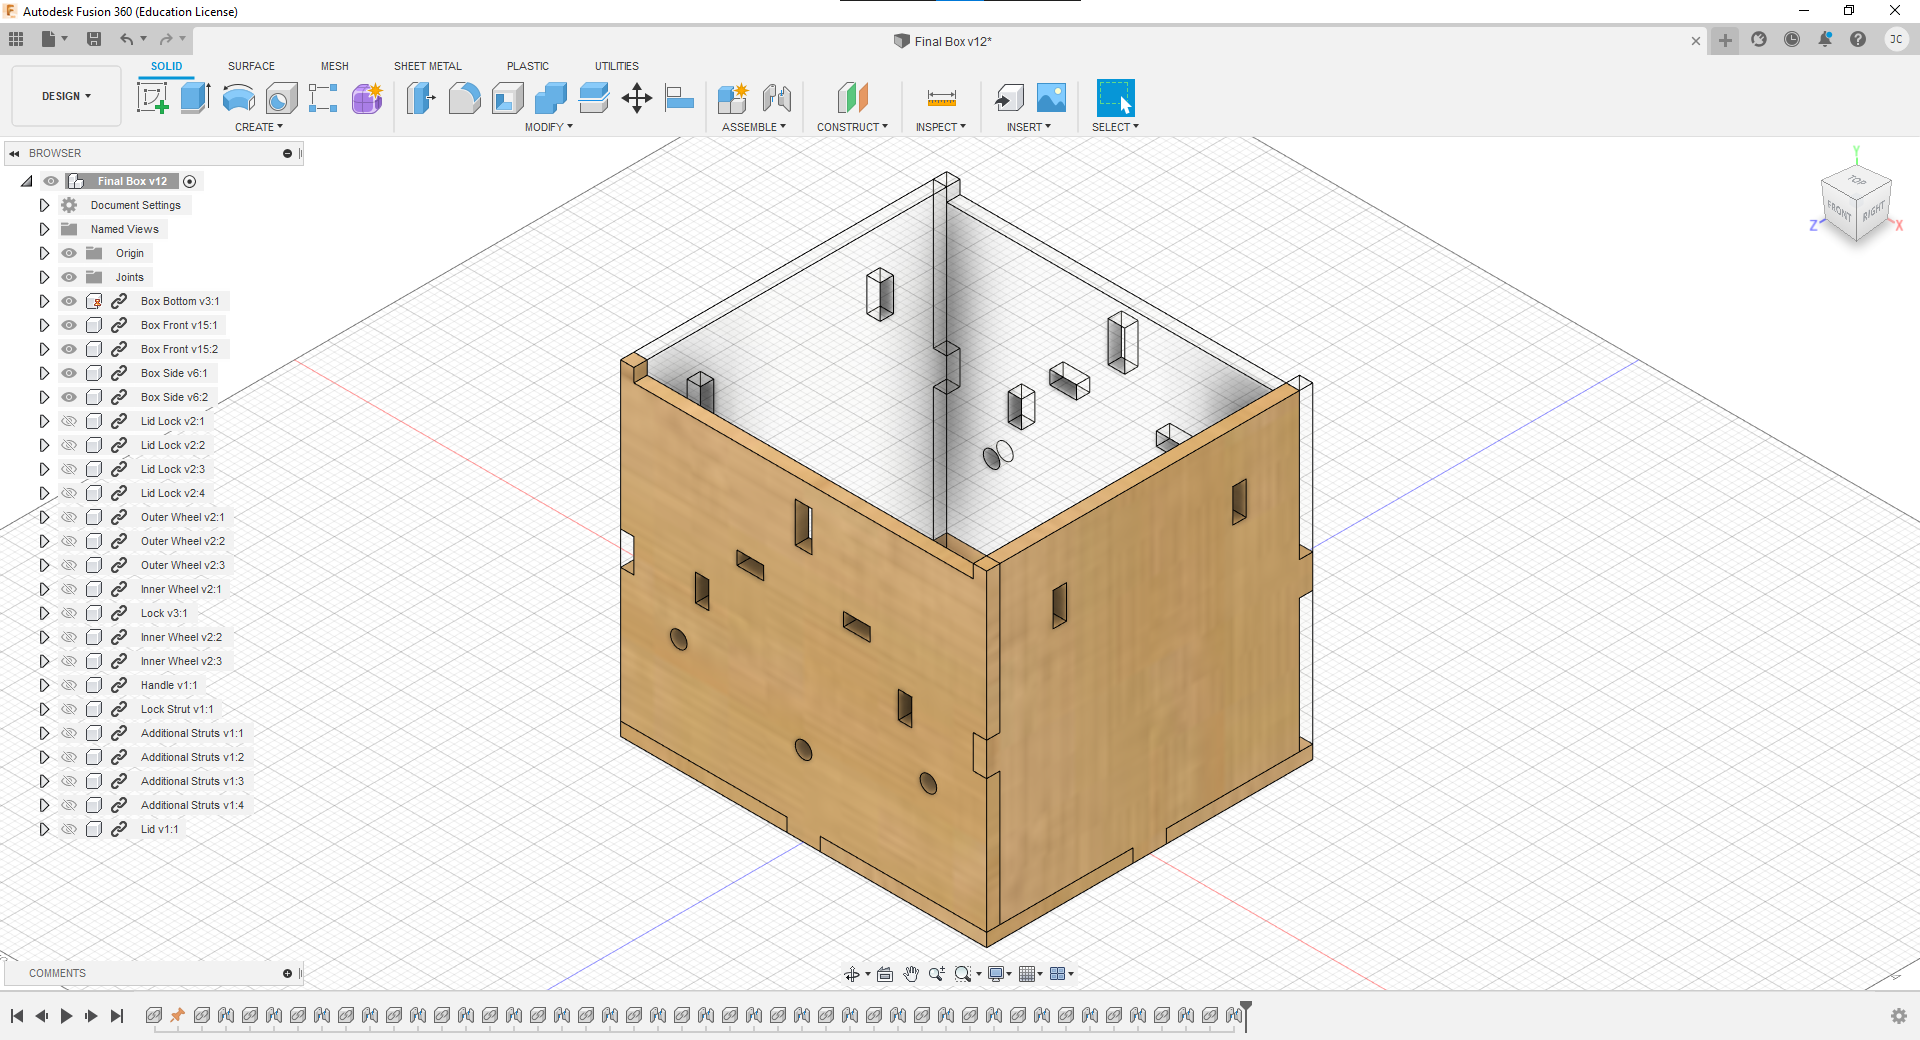Select the Measure tool
Viewport: 1920px width, 1040px height.
941,98
